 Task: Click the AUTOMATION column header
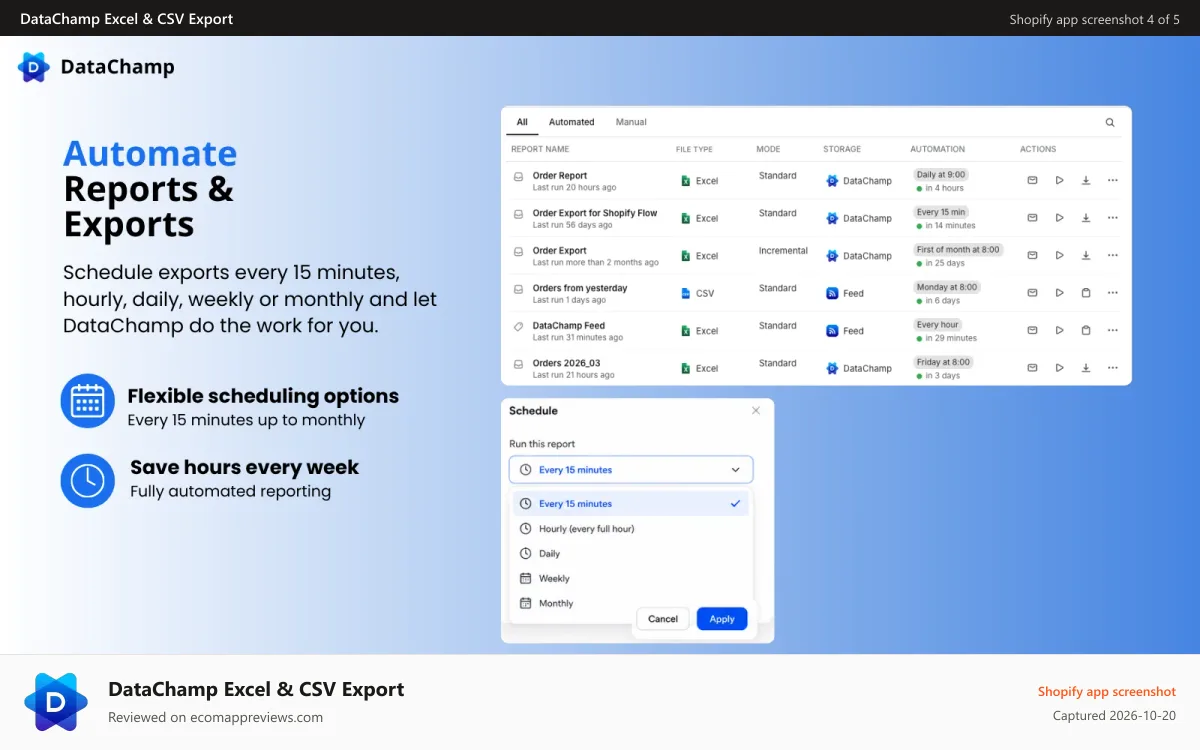pos(938,149)
